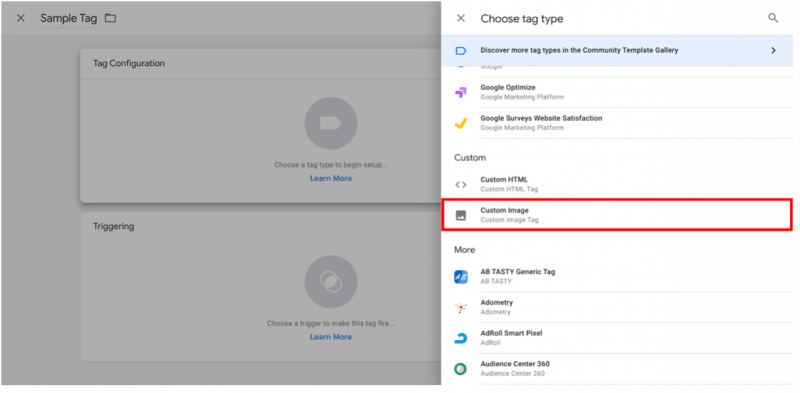Viewport: 800px width, 393px height.
Task: Click 'Choose a trigger to make this tag fire' text
Action: point(331,324)
